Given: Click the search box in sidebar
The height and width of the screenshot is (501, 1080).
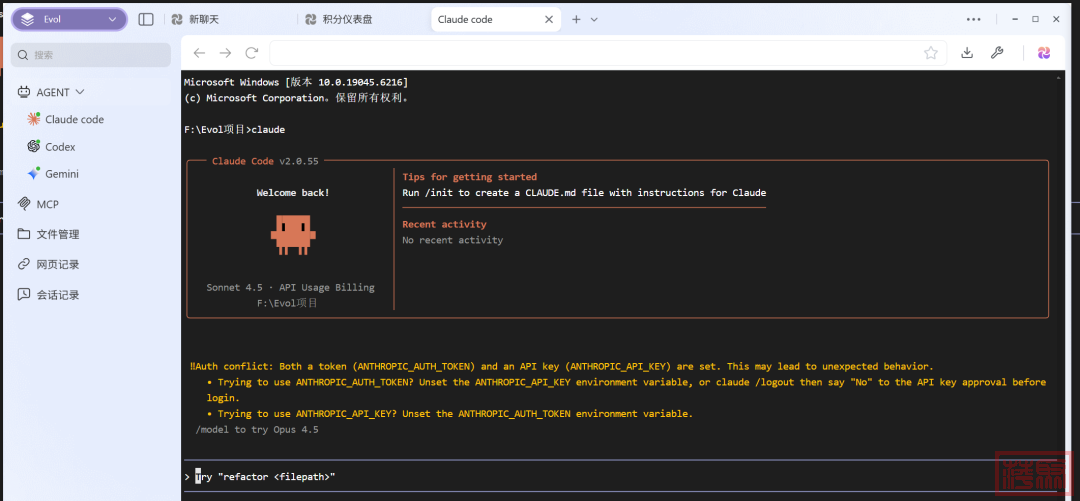Looking at the screenshot, I should click(x=90, y=55).
